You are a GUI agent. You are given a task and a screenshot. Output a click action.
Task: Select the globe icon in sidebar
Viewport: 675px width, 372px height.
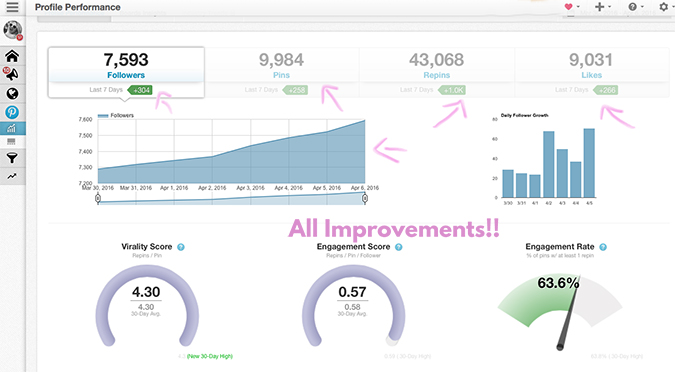[x=12, y=93]
